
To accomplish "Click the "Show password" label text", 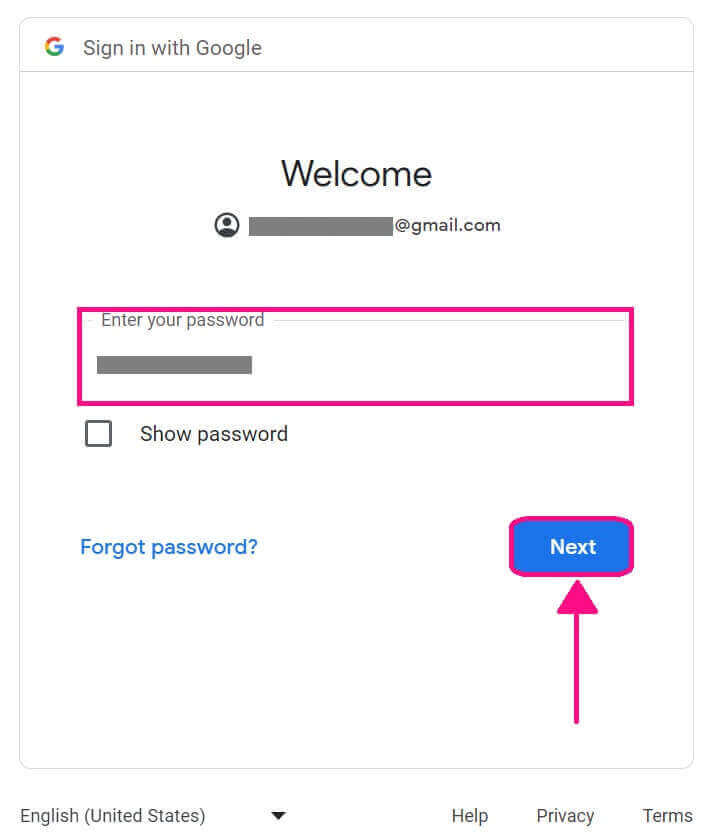I will point(213,434).
